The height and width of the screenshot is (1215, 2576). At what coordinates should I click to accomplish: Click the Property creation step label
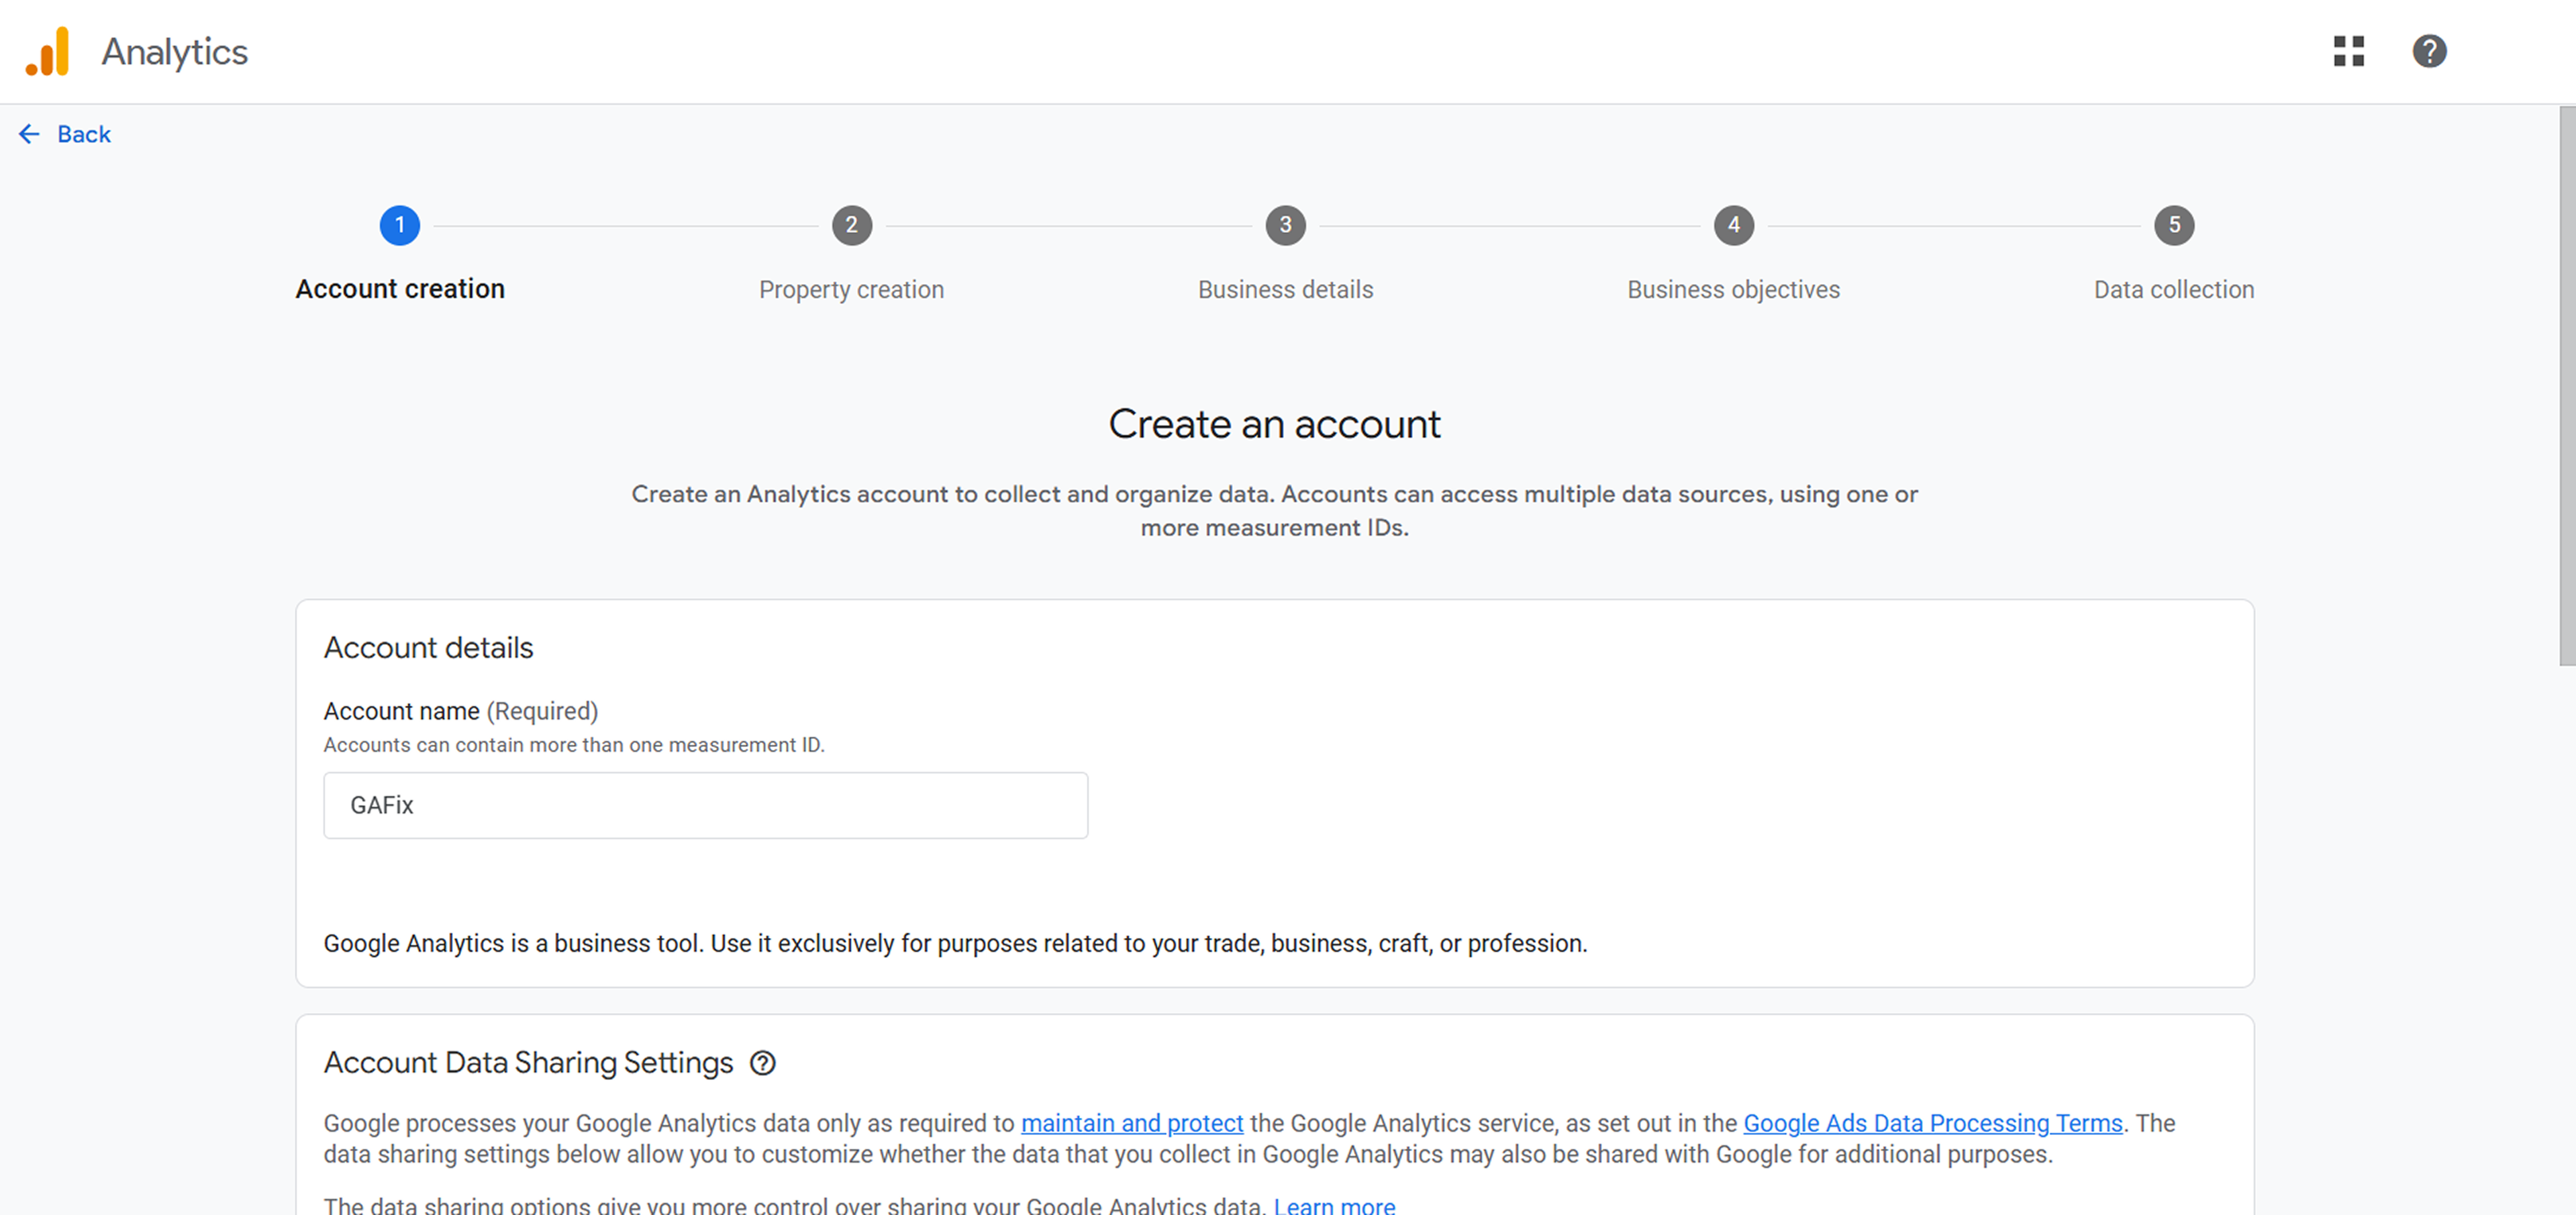[851, 290]
